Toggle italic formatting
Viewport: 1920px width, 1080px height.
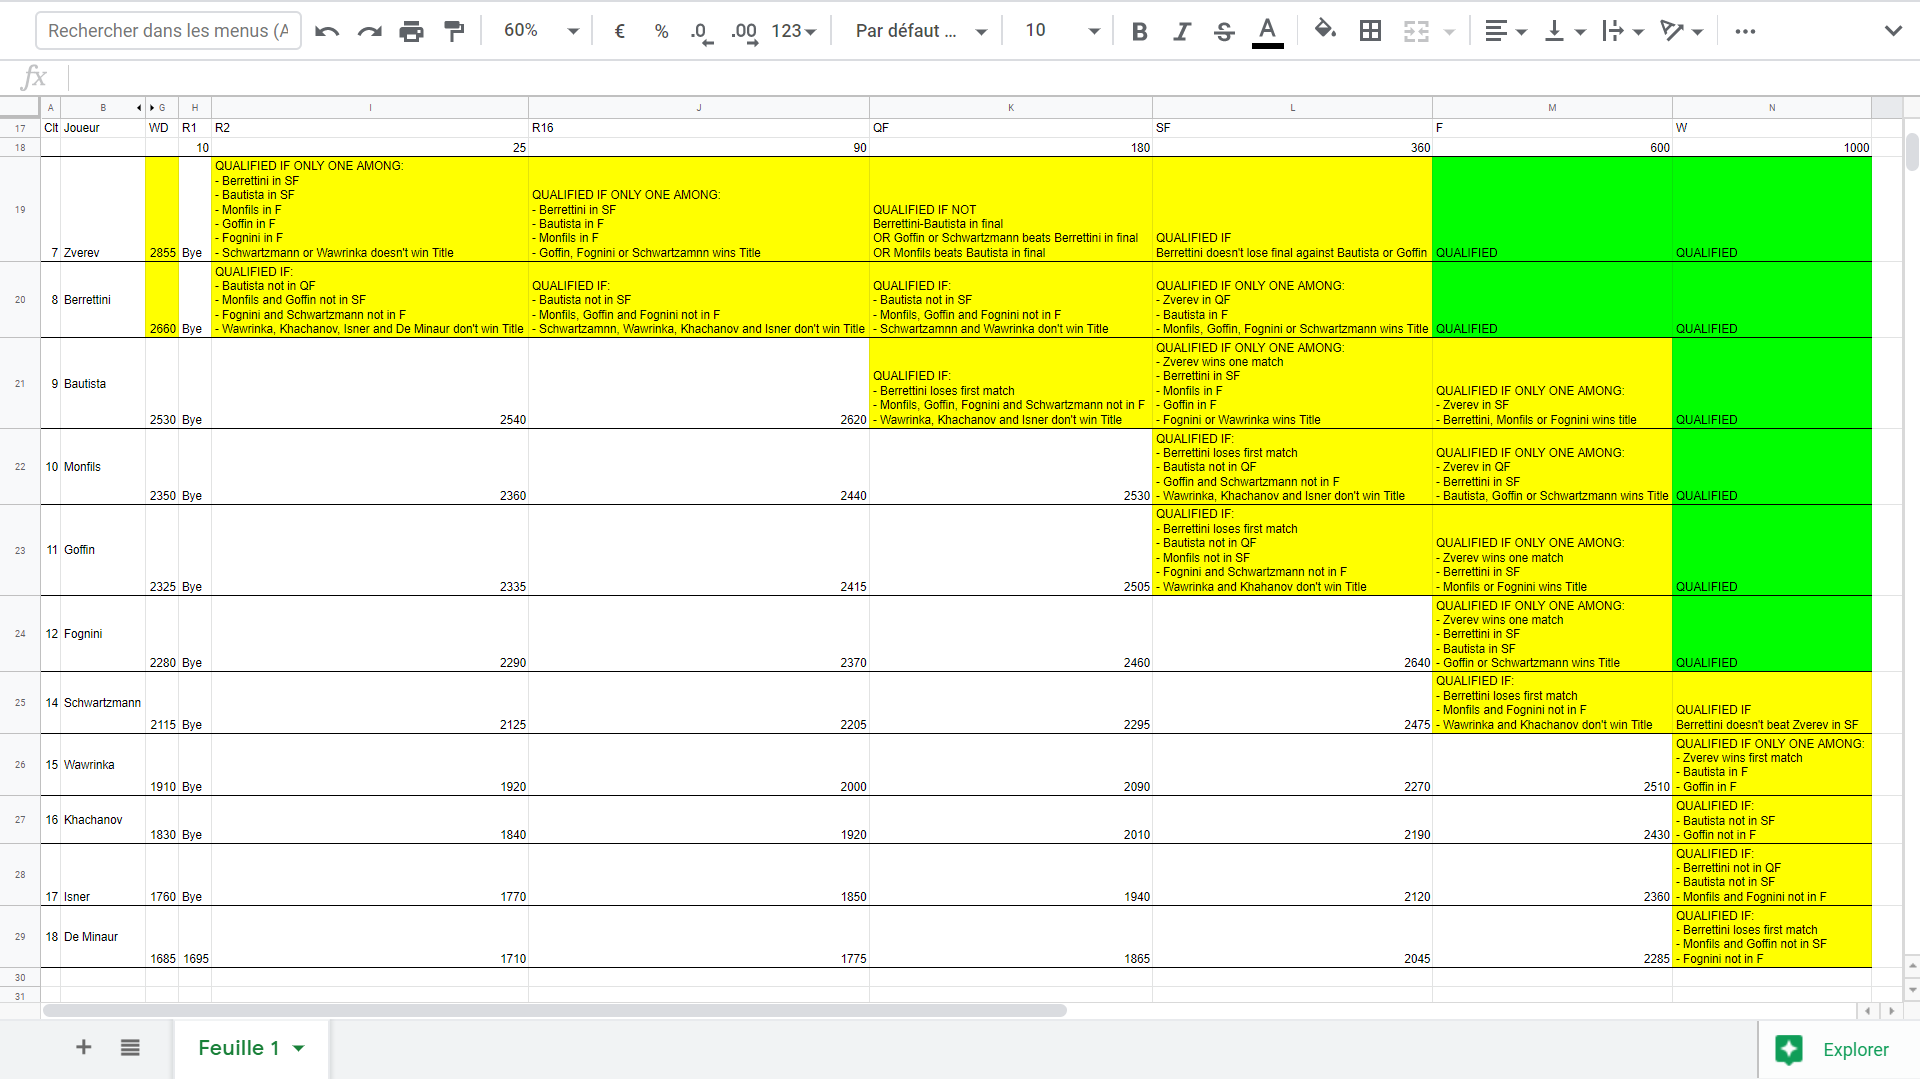[1182, 31]
